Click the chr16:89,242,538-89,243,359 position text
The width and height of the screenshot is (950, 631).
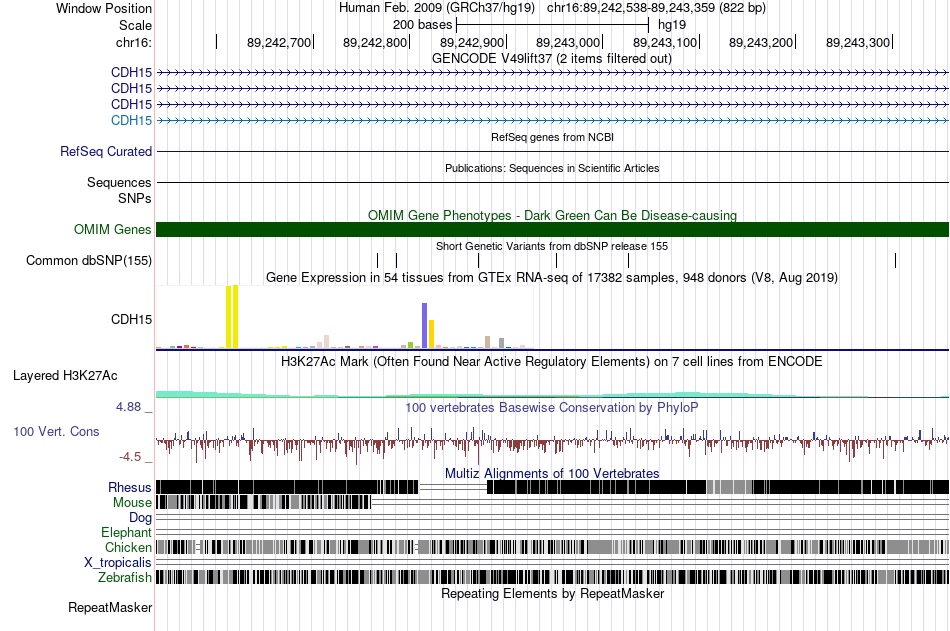pyautogui.click(x=656, y=8)
